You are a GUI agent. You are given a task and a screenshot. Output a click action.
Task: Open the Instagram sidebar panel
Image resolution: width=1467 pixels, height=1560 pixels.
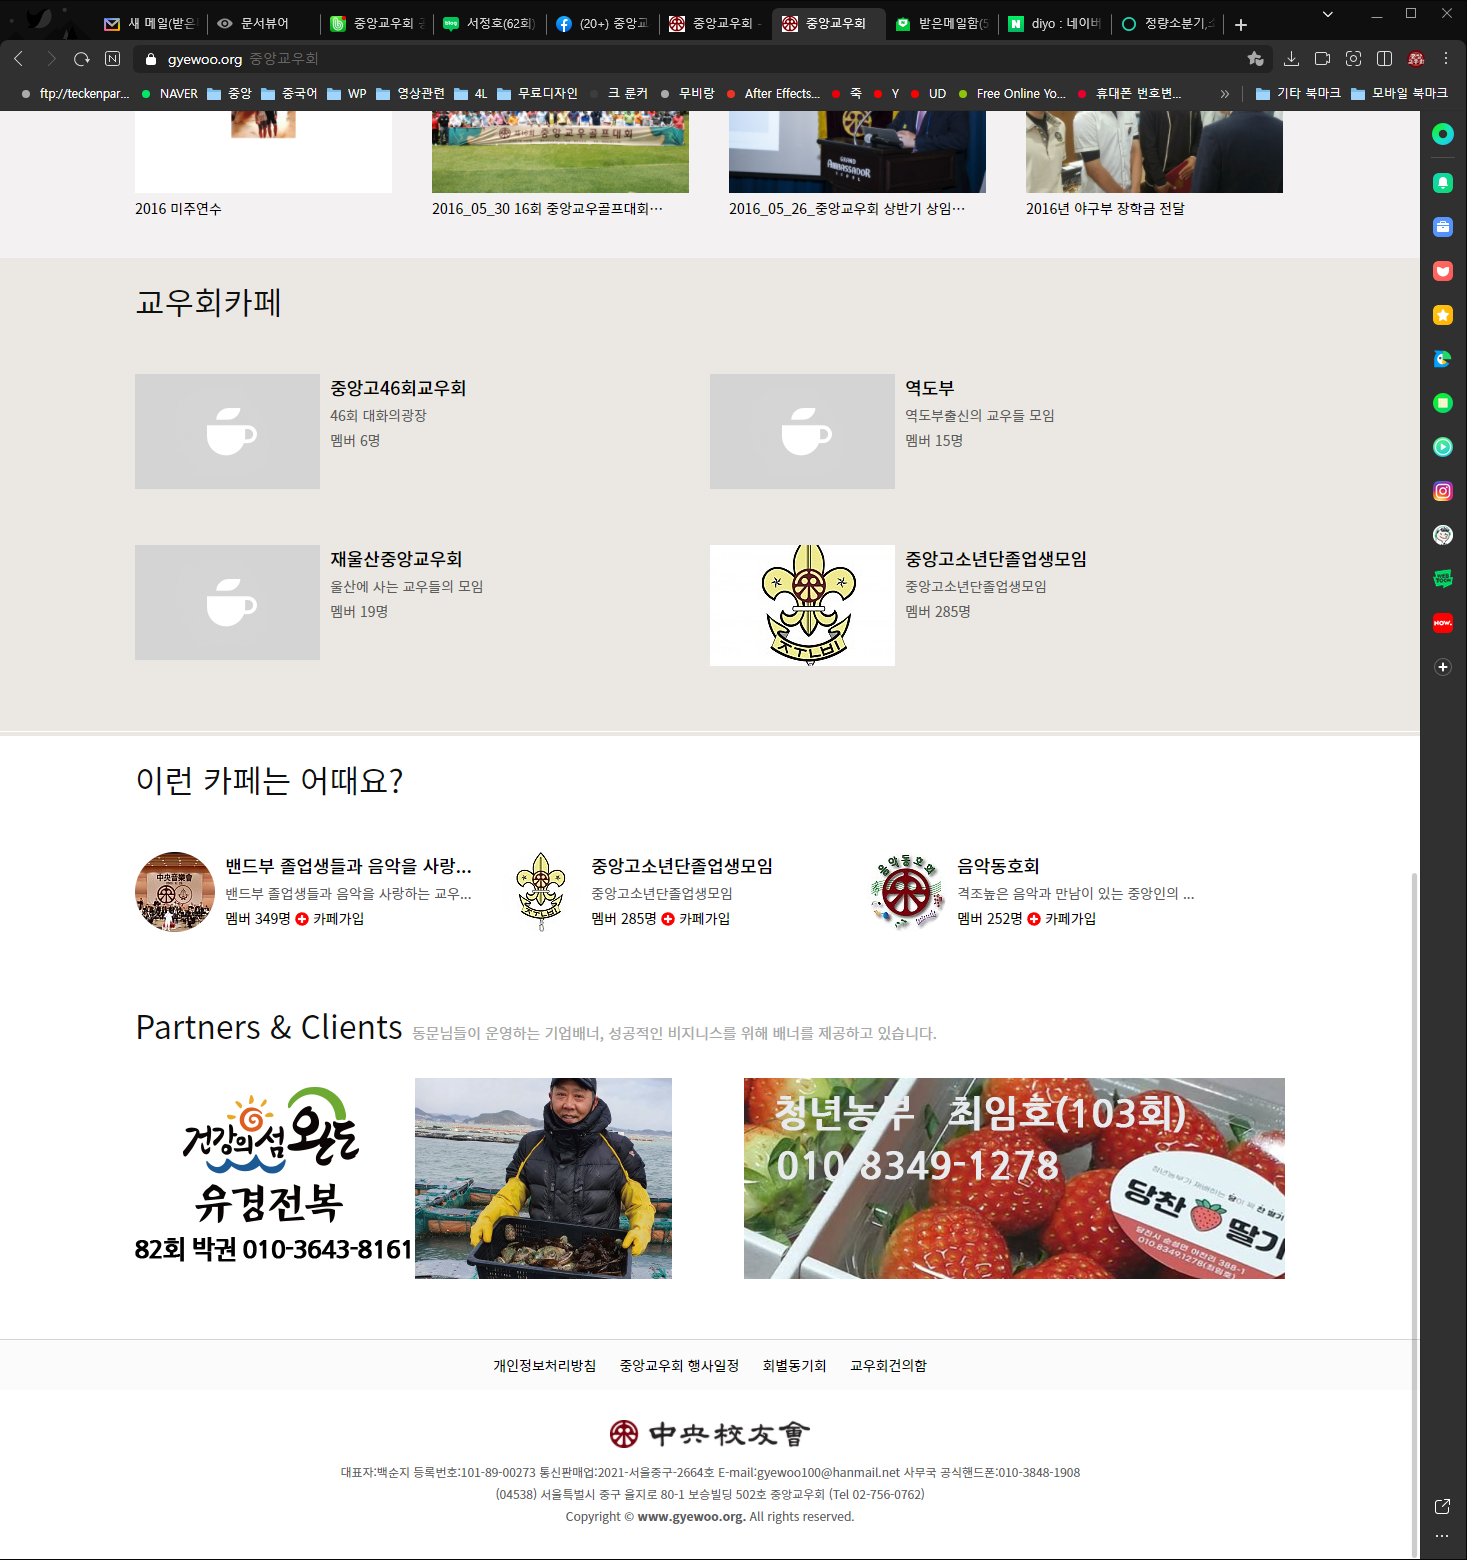[1442, 491]
